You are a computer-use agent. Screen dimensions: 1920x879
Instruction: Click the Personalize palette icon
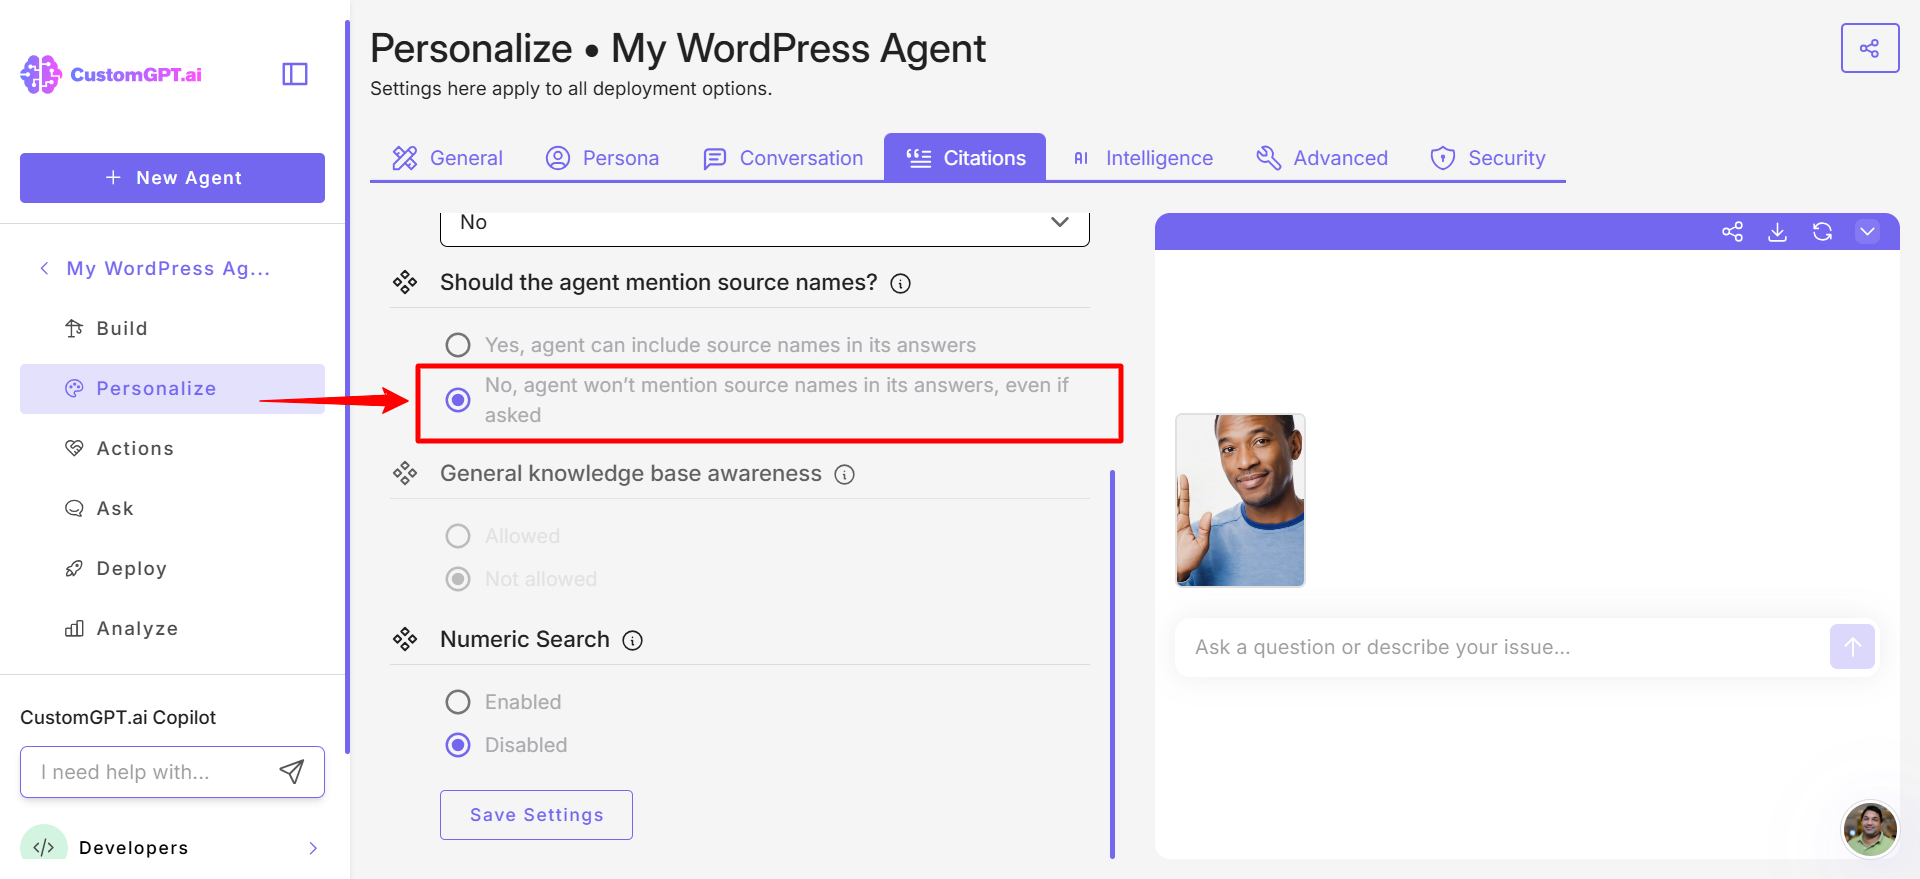[74, 388]
